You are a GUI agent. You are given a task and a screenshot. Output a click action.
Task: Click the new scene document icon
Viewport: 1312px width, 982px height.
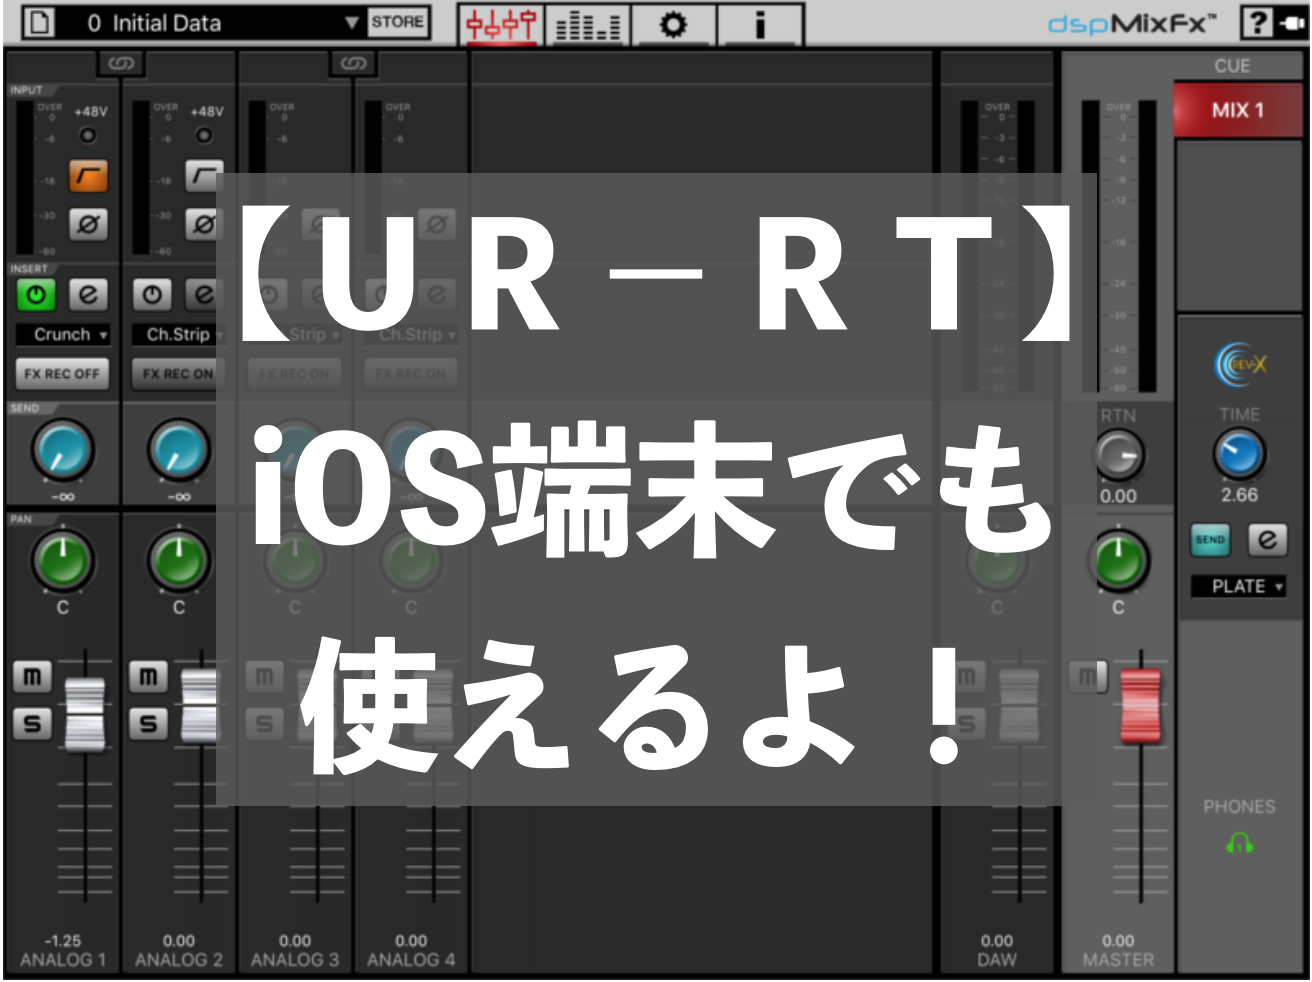pyautogui.click(x=39, y=22)
